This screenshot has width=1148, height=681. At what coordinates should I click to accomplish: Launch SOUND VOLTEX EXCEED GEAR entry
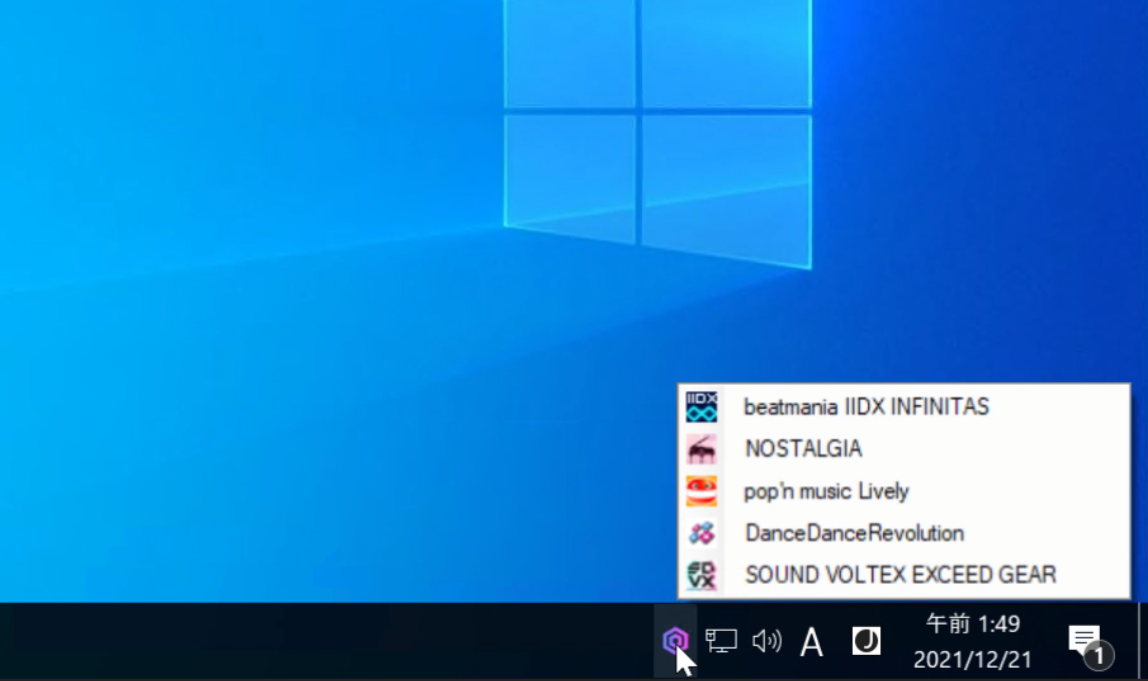[x=903, y=576]
